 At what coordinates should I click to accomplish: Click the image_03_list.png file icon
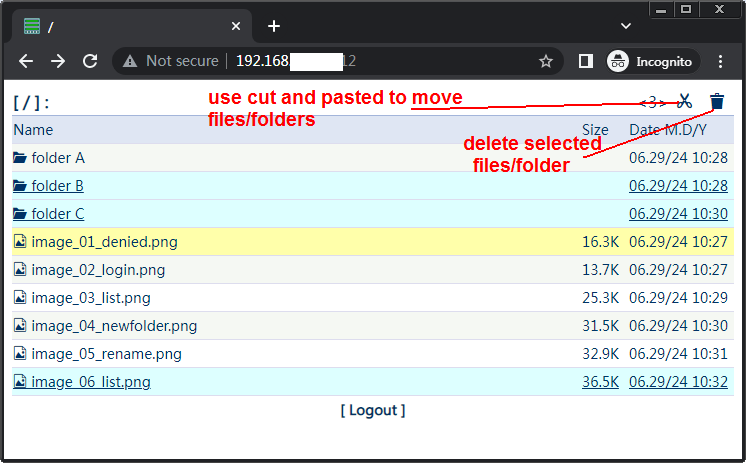(x=20, y=298)
